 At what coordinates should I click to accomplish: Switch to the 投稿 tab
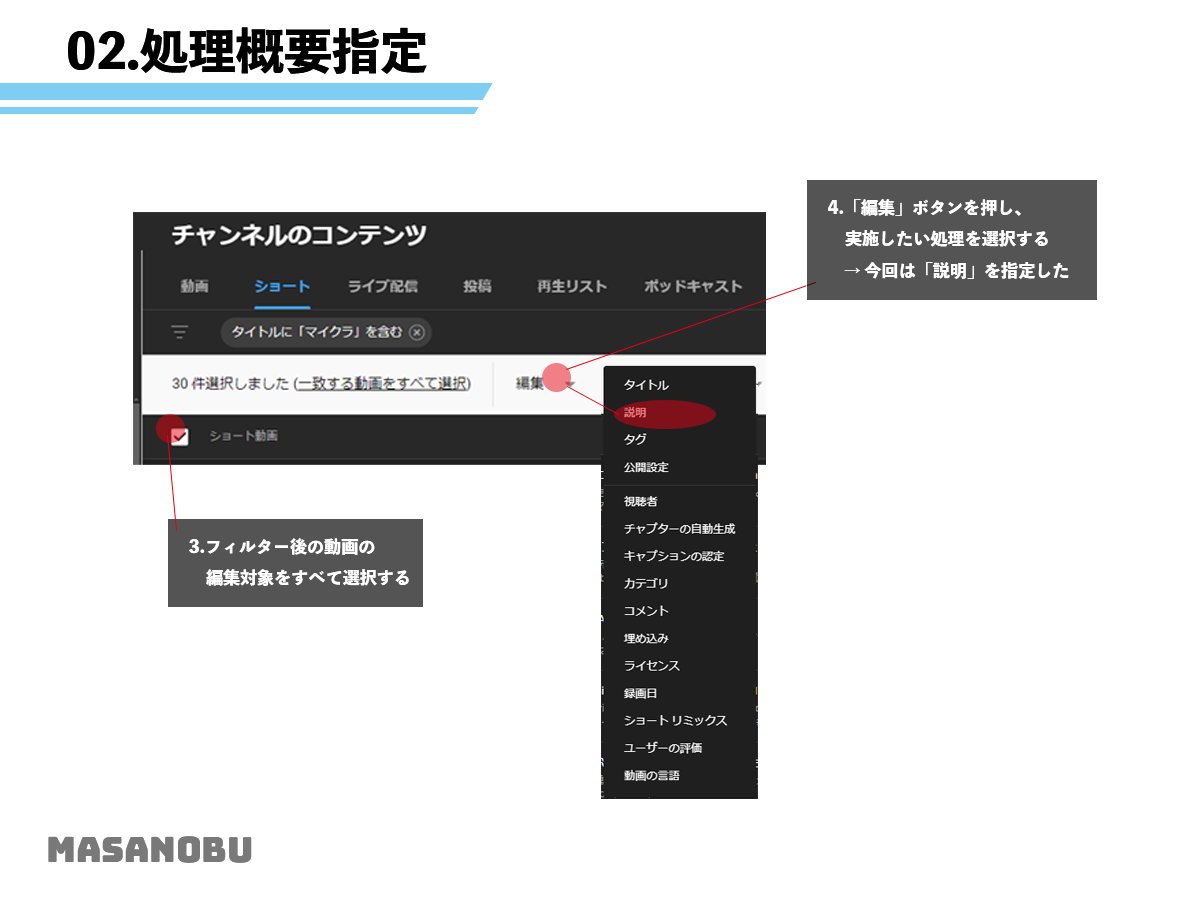tap(477, 286)
